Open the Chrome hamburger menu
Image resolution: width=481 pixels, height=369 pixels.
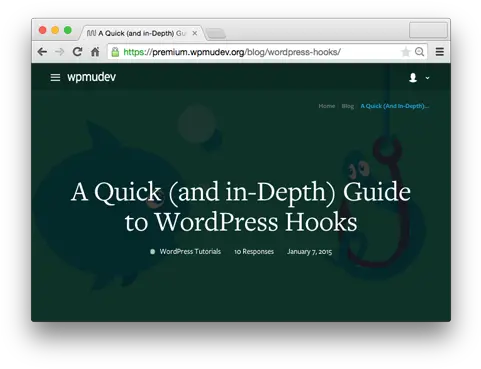coord(440,52)
